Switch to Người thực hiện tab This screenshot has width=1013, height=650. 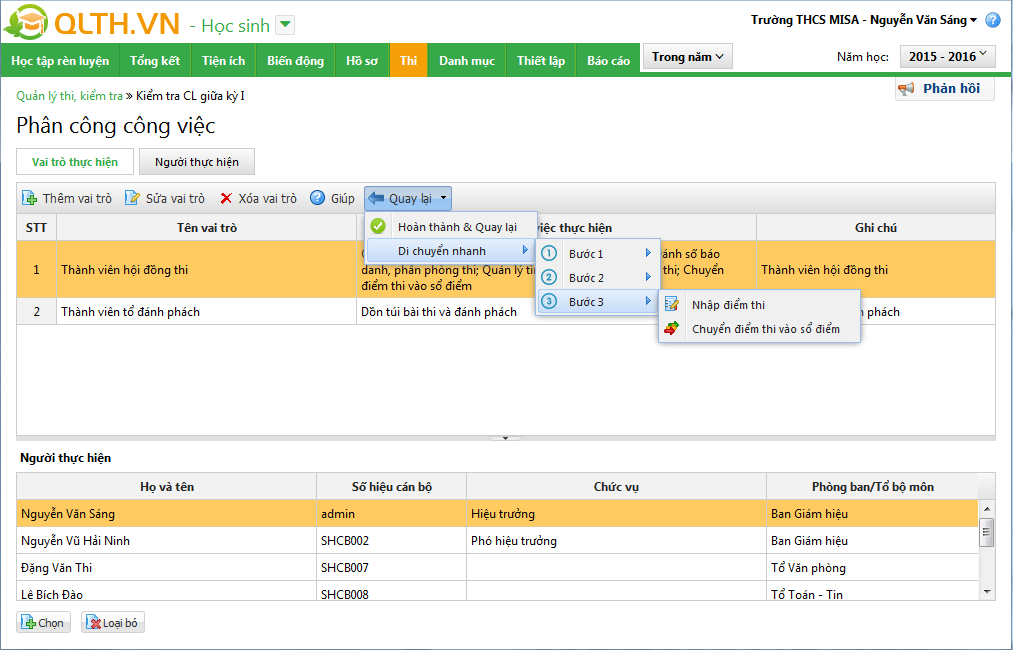coord(197,162)
